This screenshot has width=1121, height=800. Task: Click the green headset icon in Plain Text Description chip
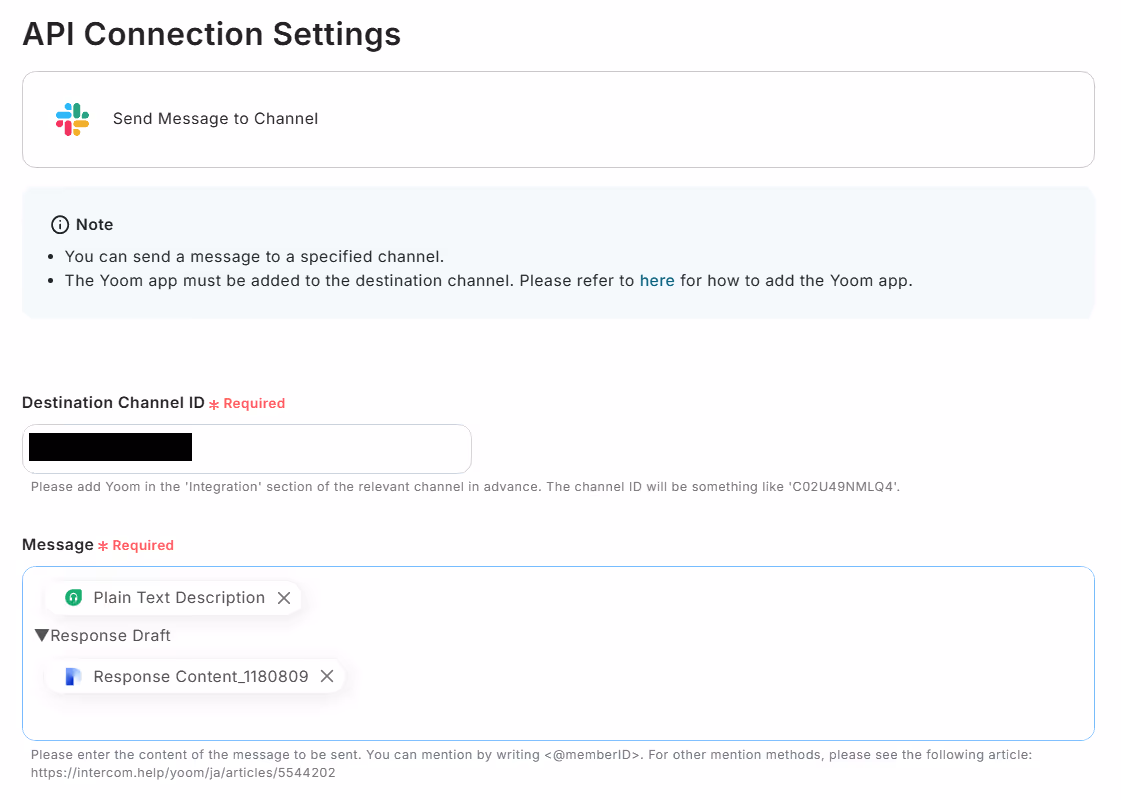73,598
